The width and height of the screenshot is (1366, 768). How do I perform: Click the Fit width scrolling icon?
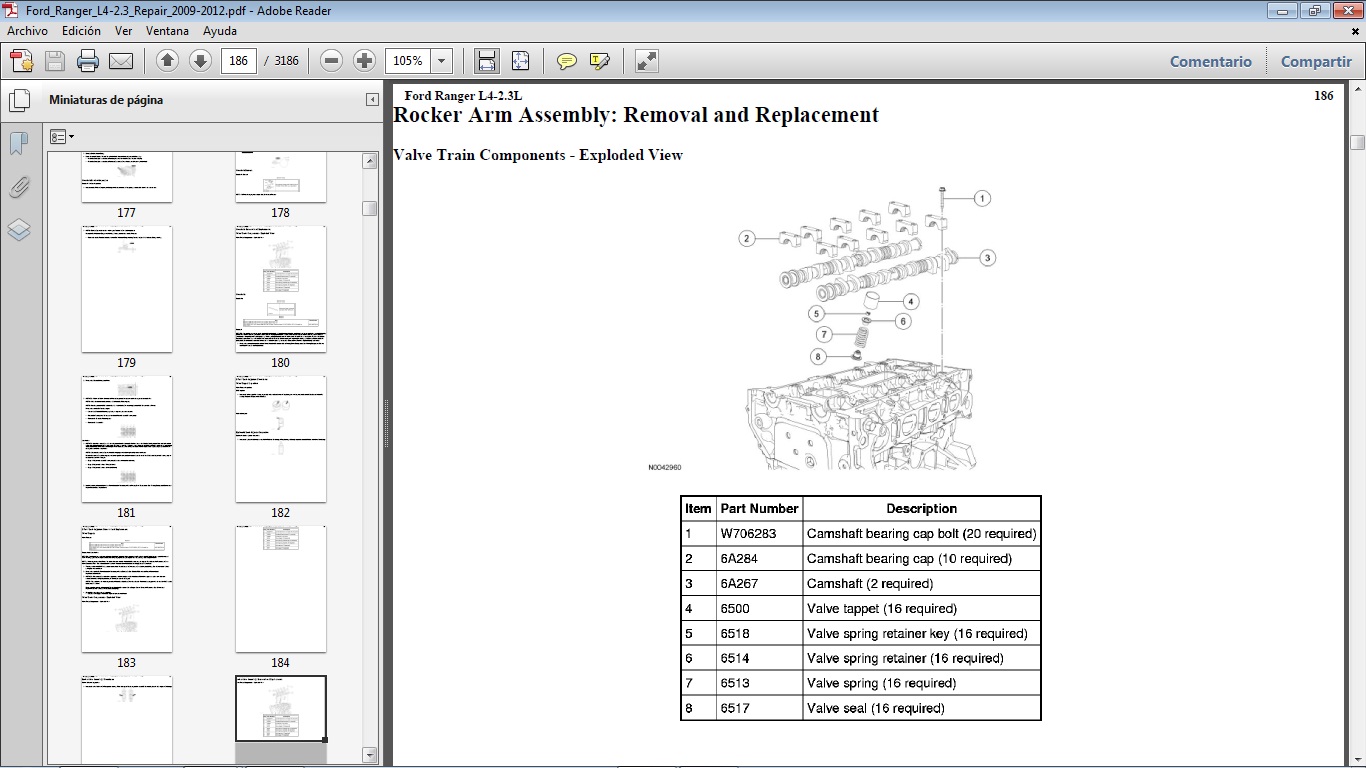[487, 61]
